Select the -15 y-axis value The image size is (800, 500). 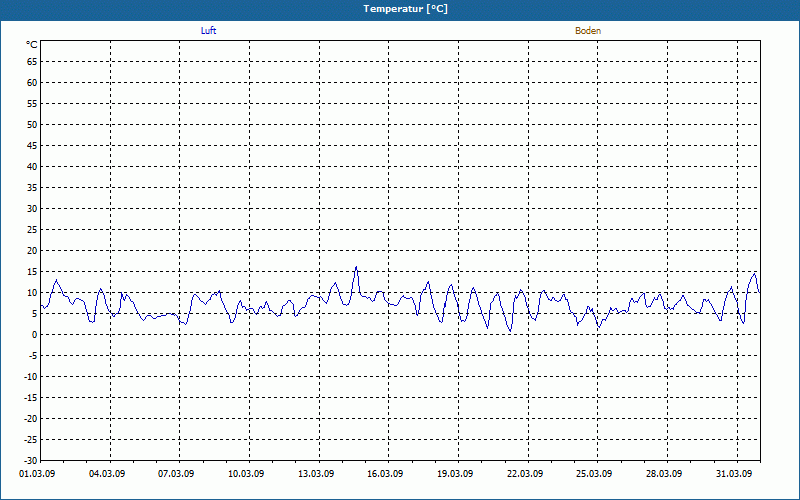[31, 398]
